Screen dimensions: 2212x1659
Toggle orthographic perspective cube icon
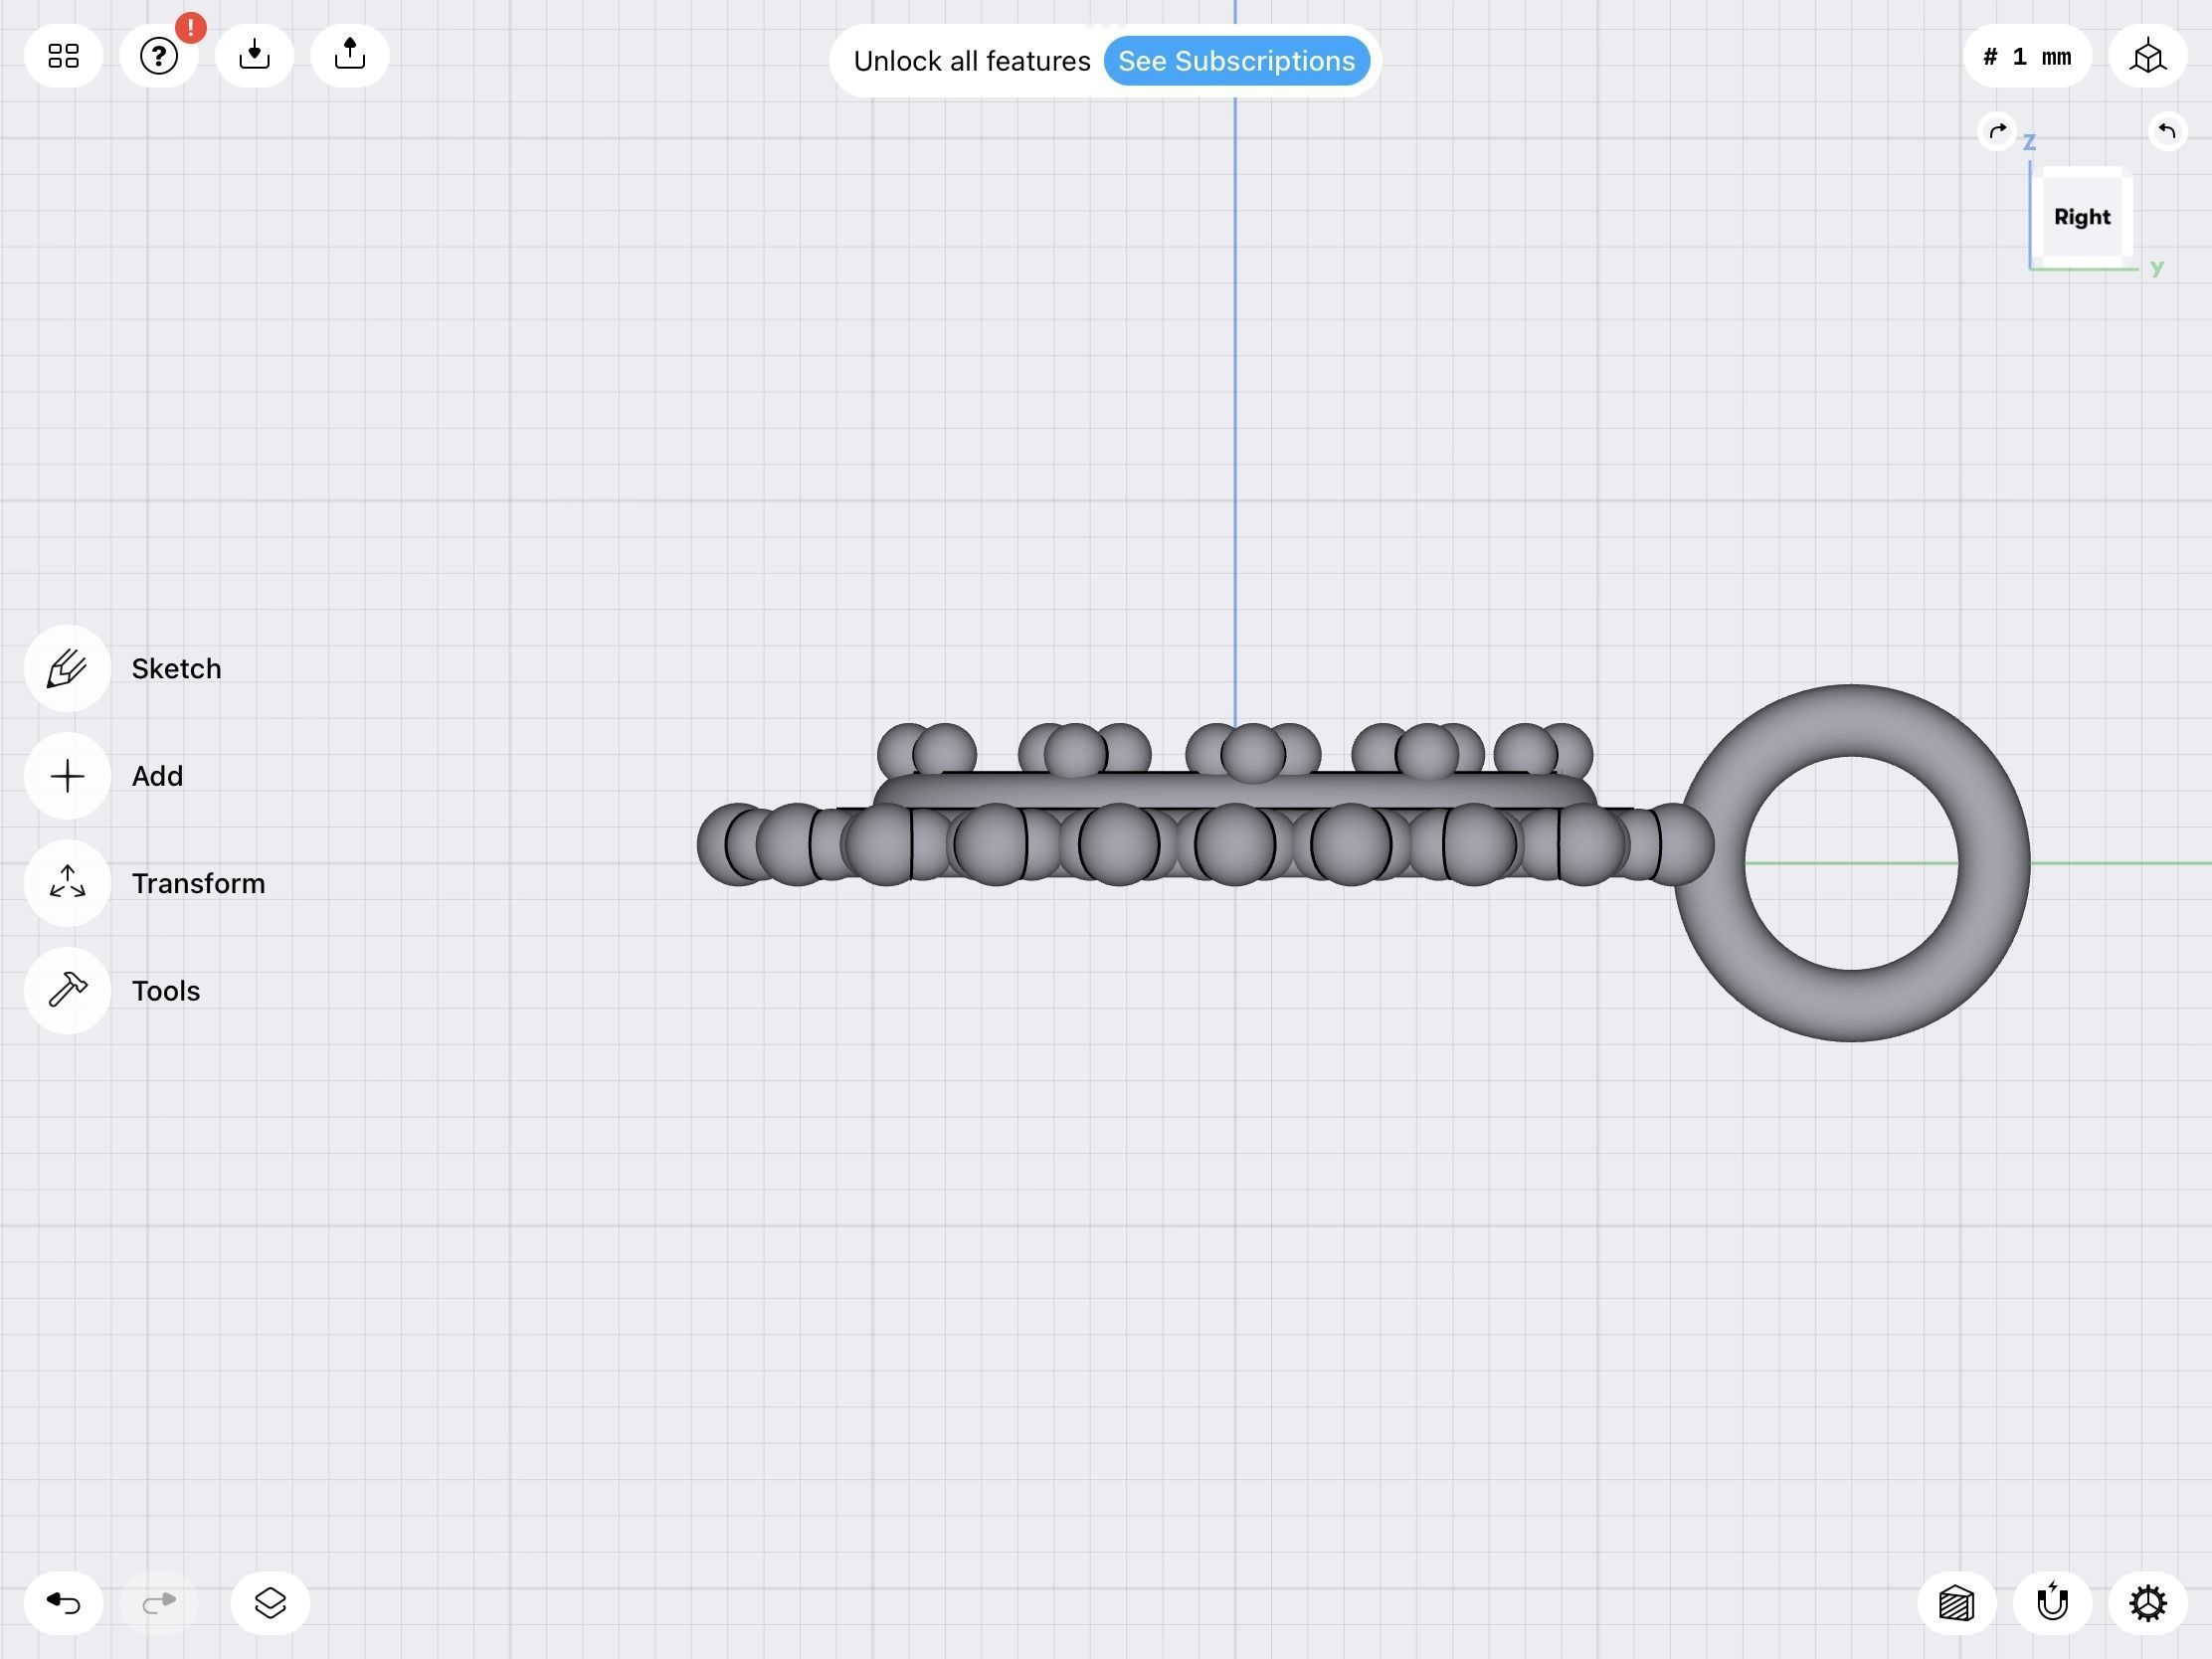click(2148, 57)
